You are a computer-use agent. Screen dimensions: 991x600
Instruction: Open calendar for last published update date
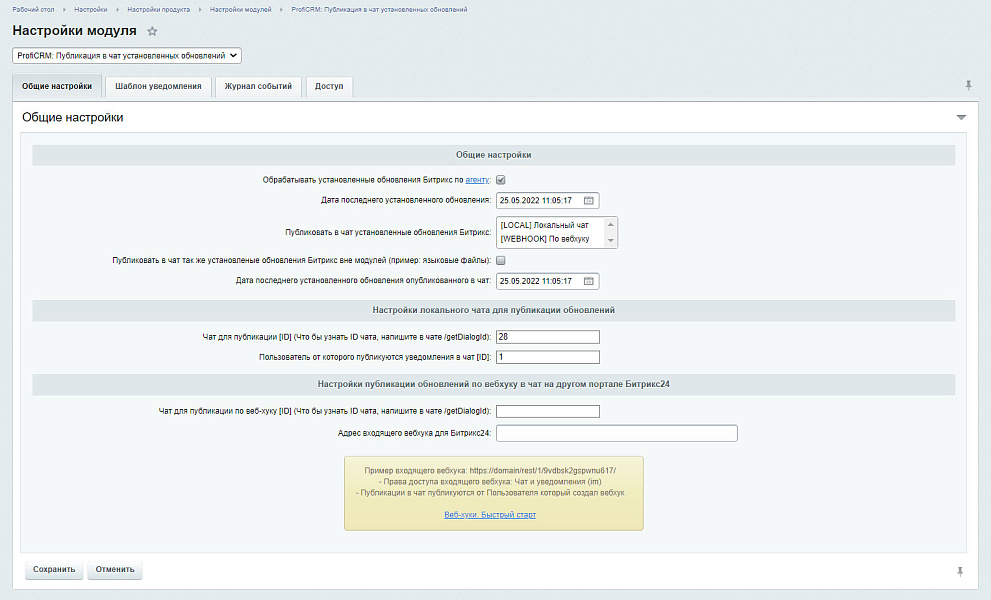589,281
